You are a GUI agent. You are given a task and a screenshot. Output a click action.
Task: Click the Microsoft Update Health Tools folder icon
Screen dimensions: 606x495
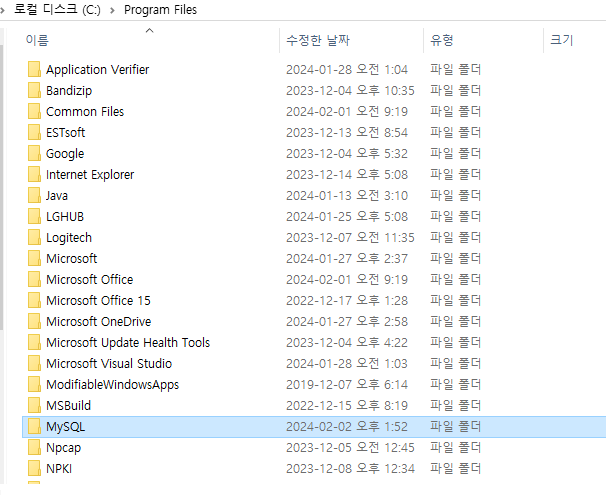[34, 342]
